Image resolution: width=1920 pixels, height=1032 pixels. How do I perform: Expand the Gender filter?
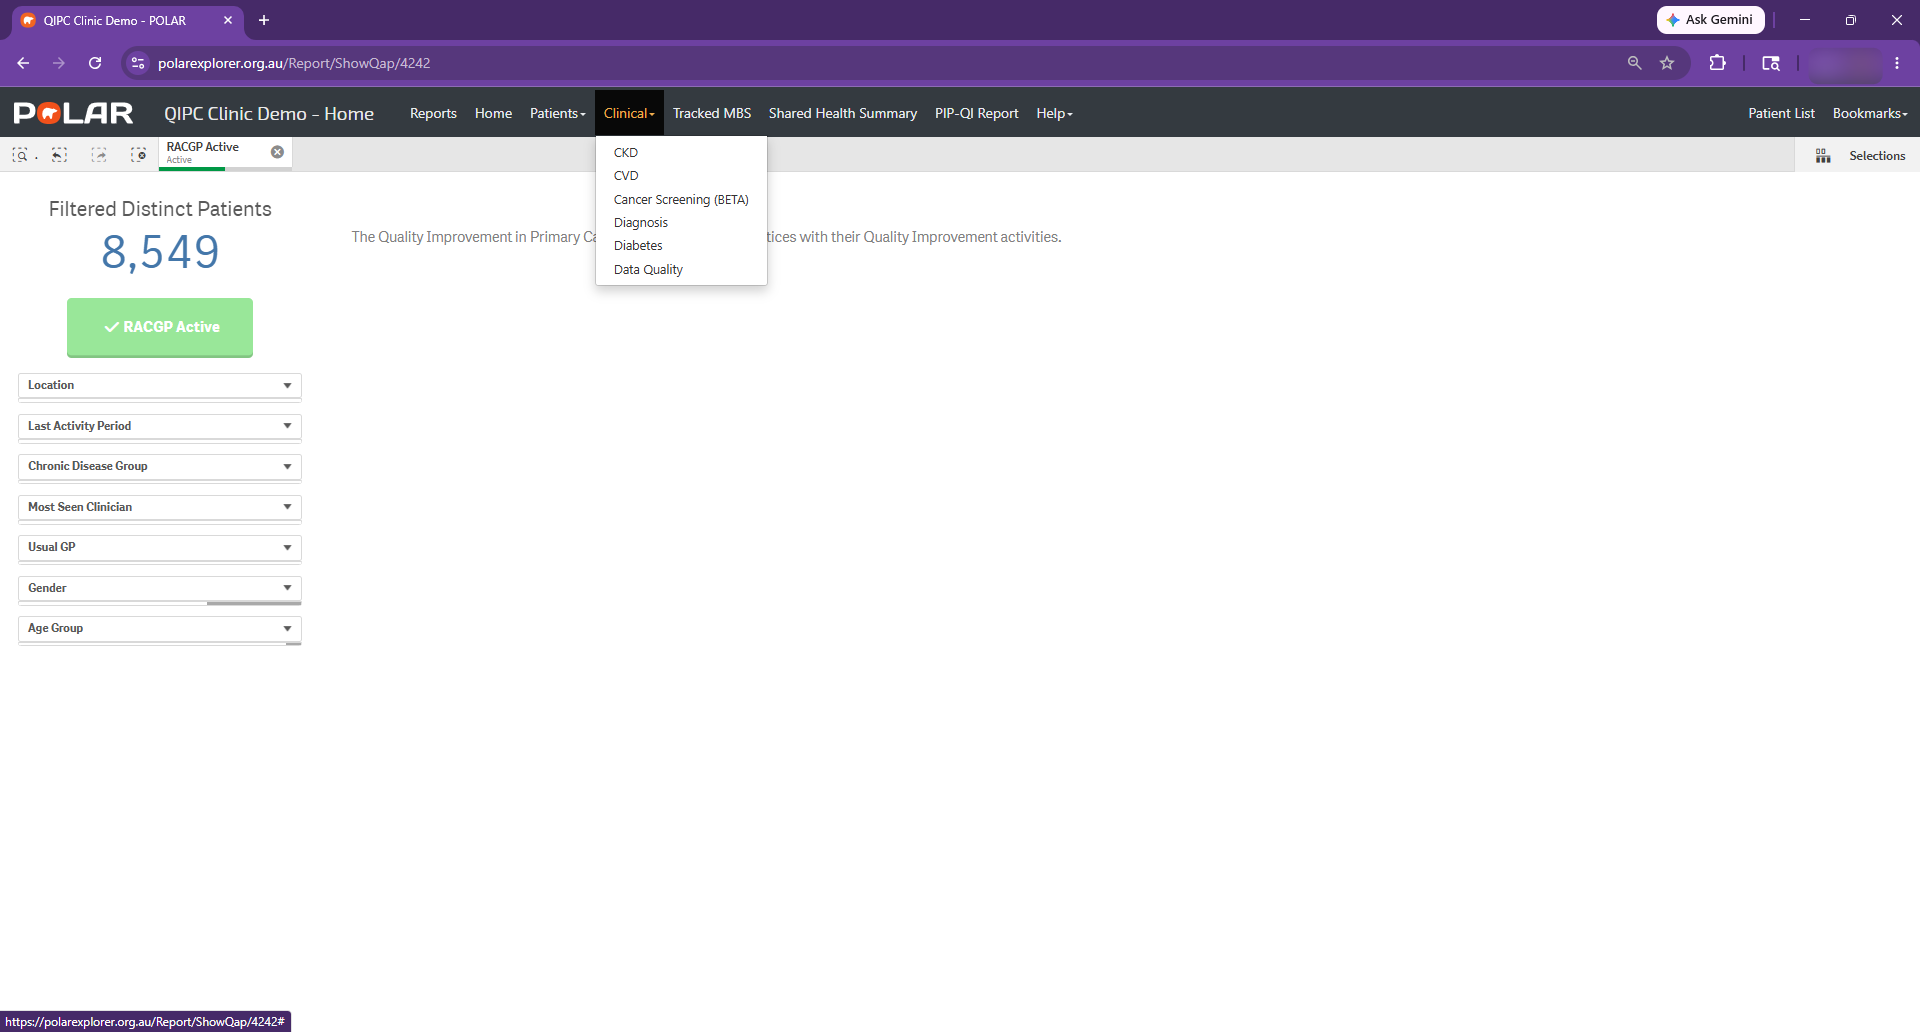pos(160,588)
